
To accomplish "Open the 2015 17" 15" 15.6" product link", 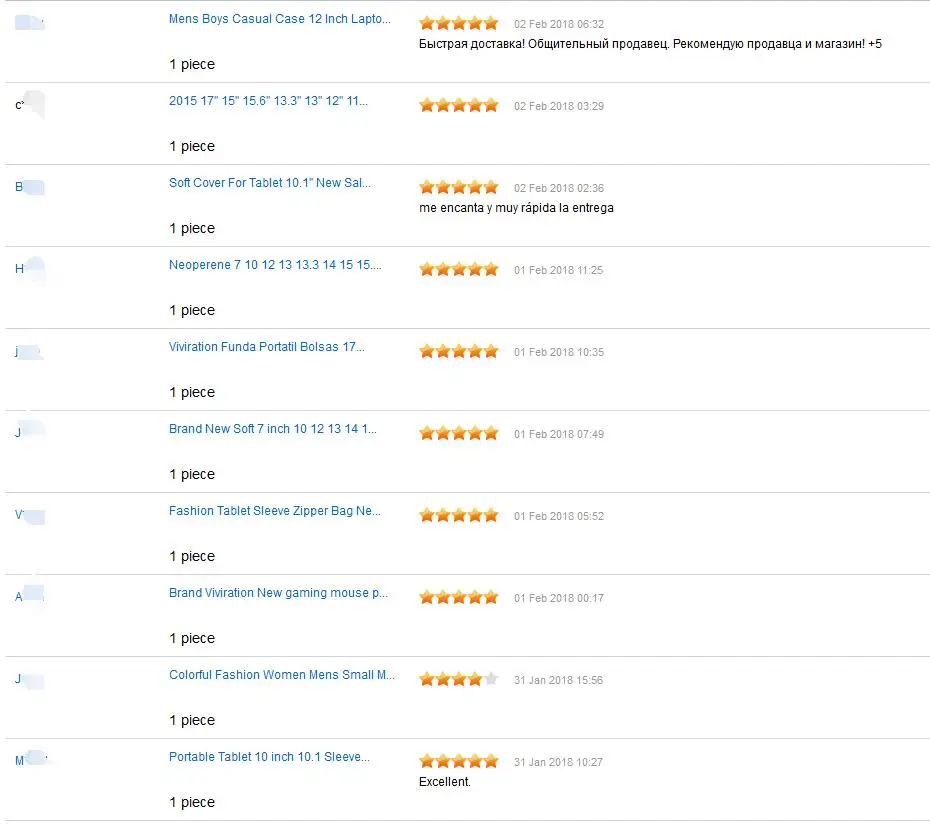I will (x=268, y=101).
